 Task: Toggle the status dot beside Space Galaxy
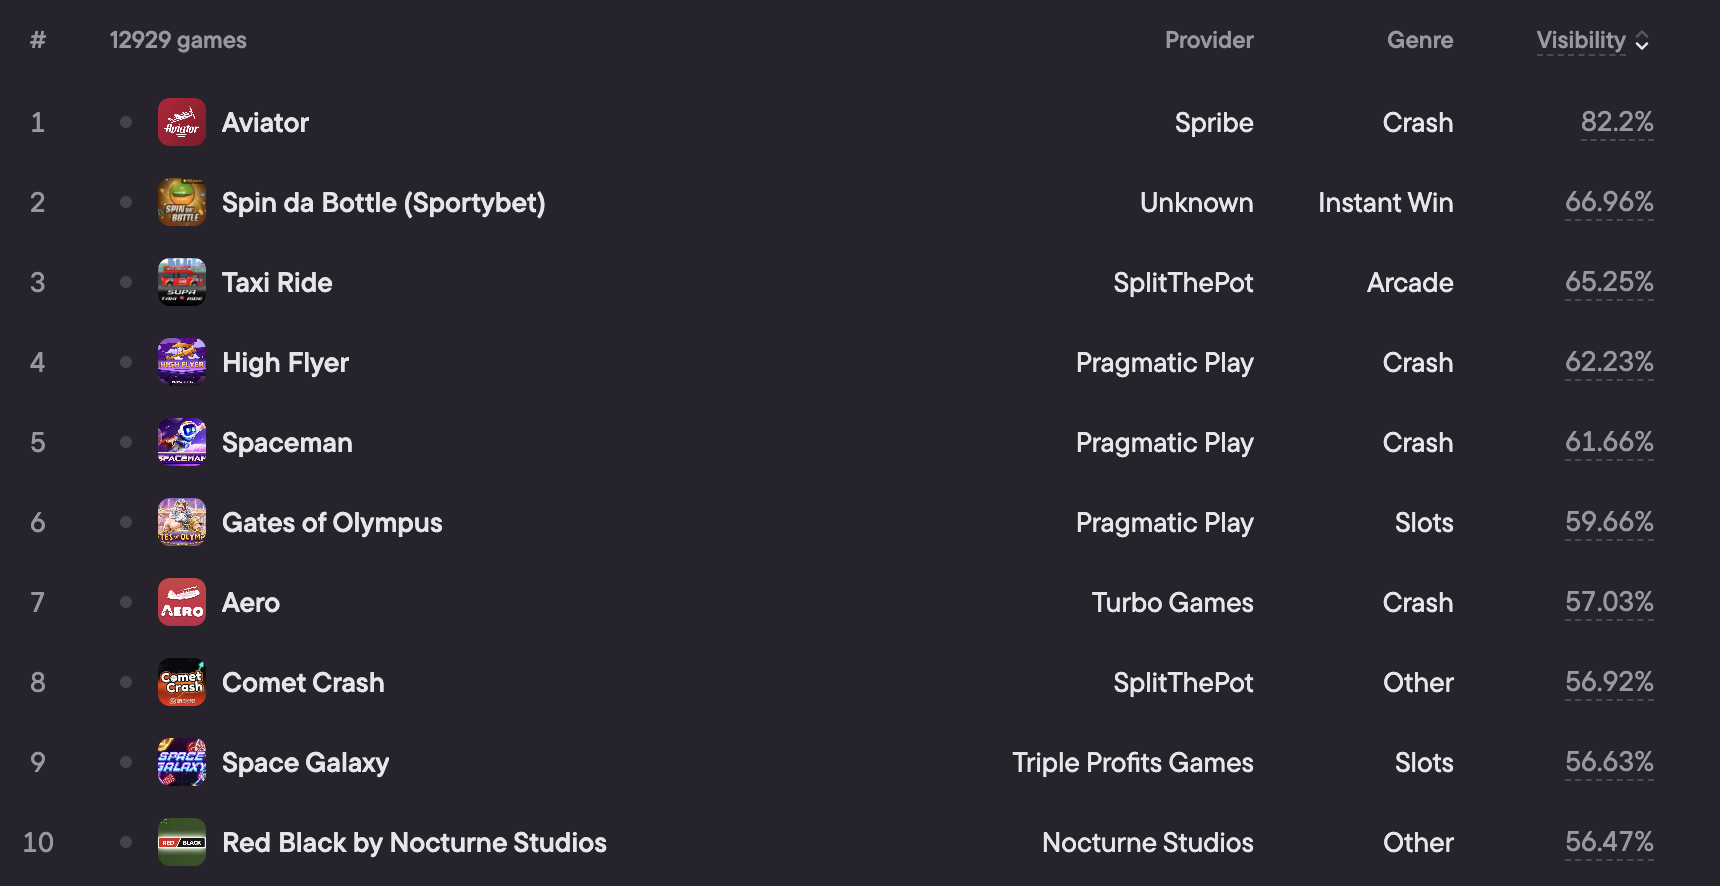(x=126, y=762)
